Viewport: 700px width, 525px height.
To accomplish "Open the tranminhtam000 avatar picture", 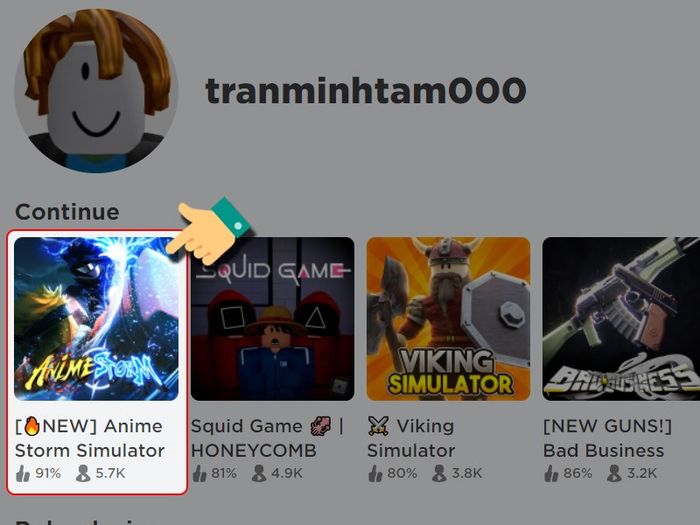I will [96, 90].
